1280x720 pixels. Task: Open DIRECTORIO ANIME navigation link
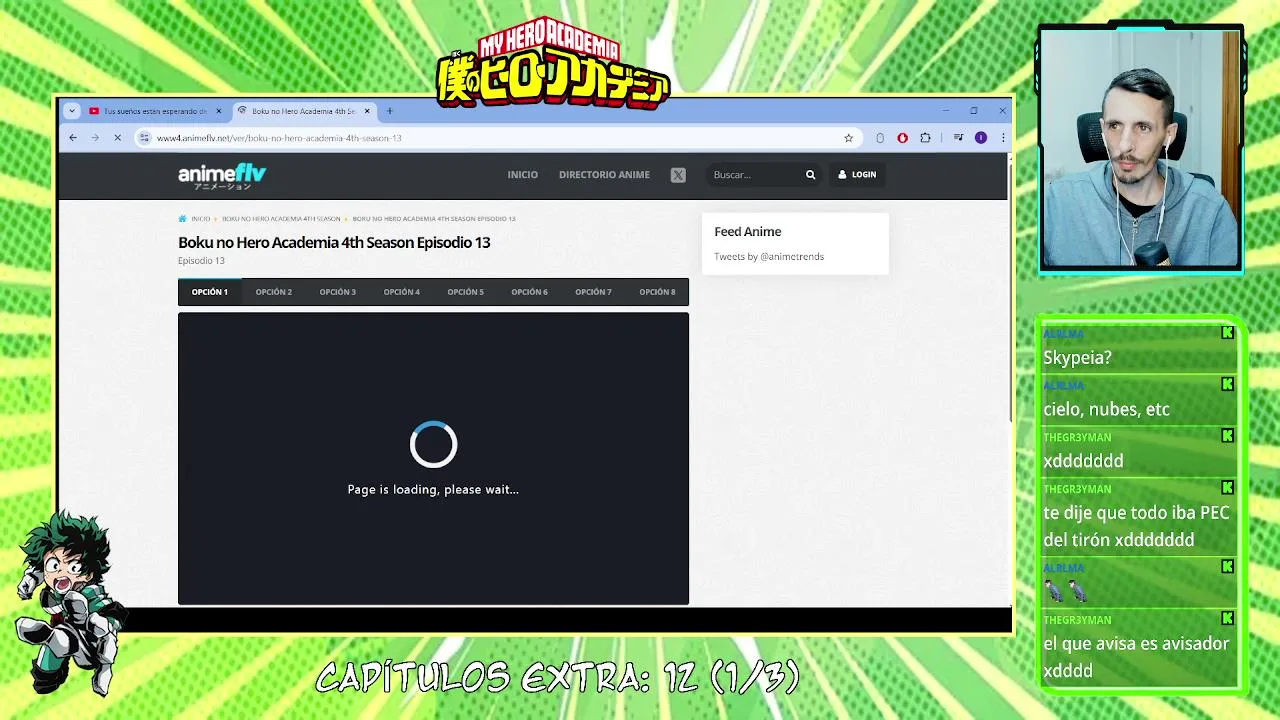point(604,175)
